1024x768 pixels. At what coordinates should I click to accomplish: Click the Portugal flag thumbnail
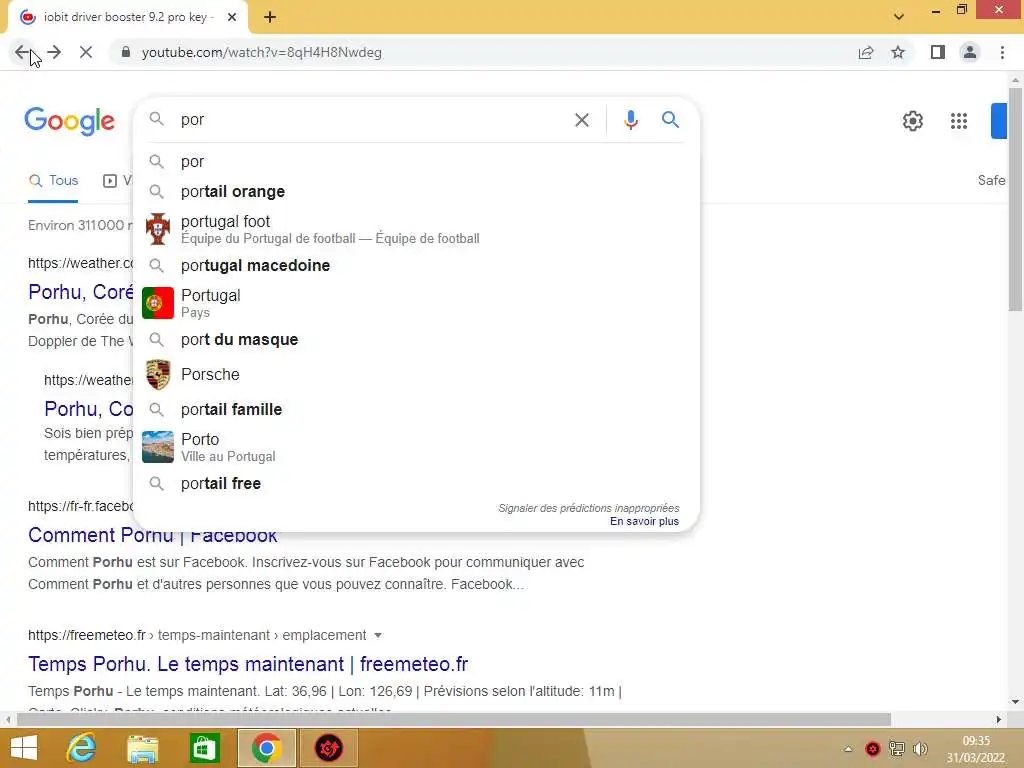click(x=157, y=303)
